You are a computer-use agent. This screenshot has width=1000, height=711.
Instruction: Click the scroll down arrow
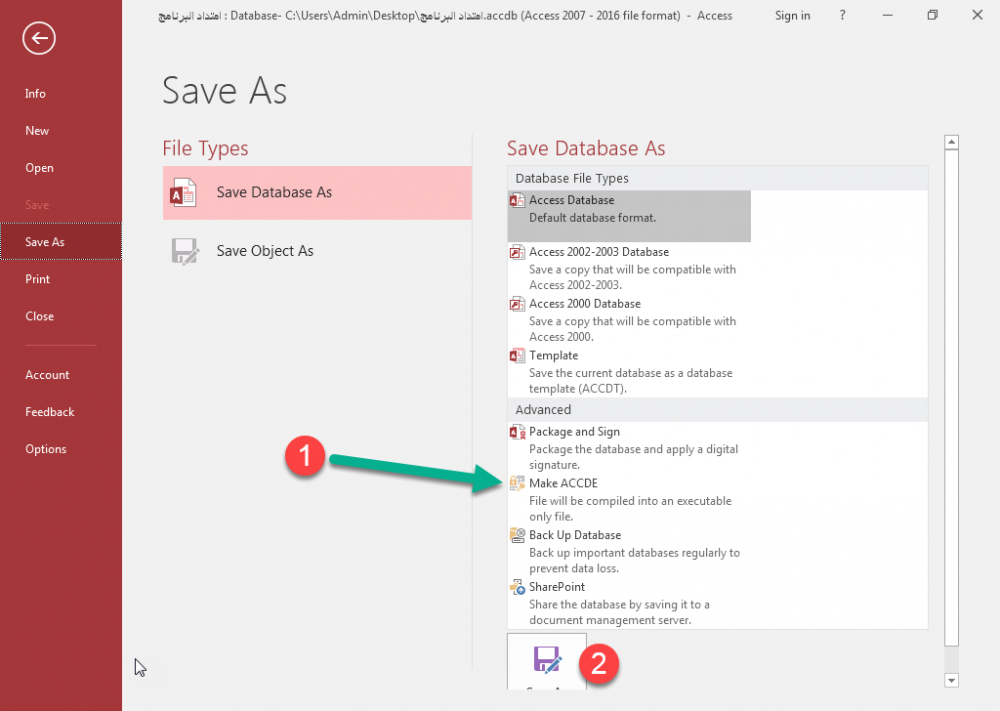pyautogui.click(x=952, y=680)
